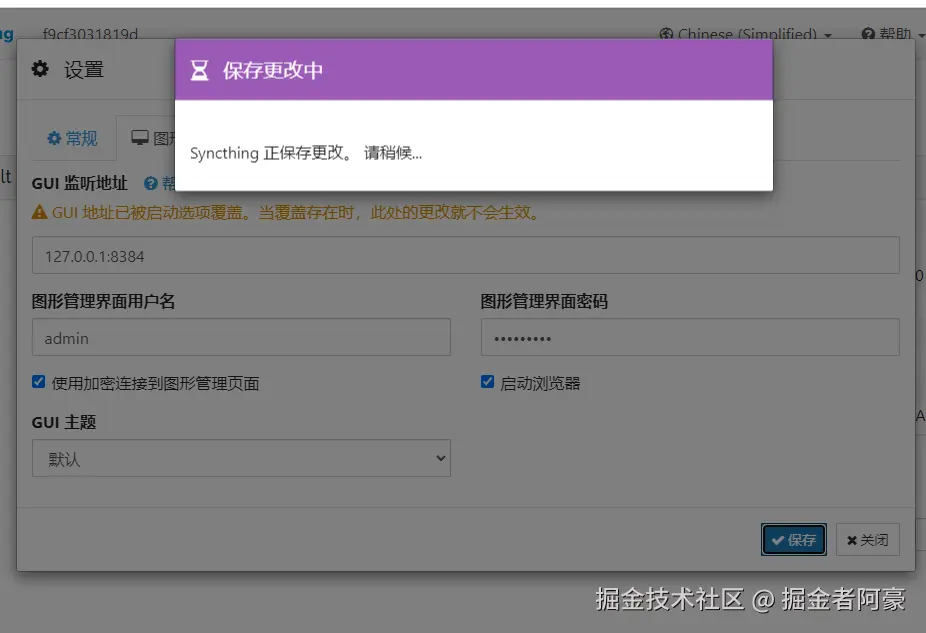The image size is (926, 633).
Task: Toggle the 启动浏览器 checkbox
Action: (487, 382)
